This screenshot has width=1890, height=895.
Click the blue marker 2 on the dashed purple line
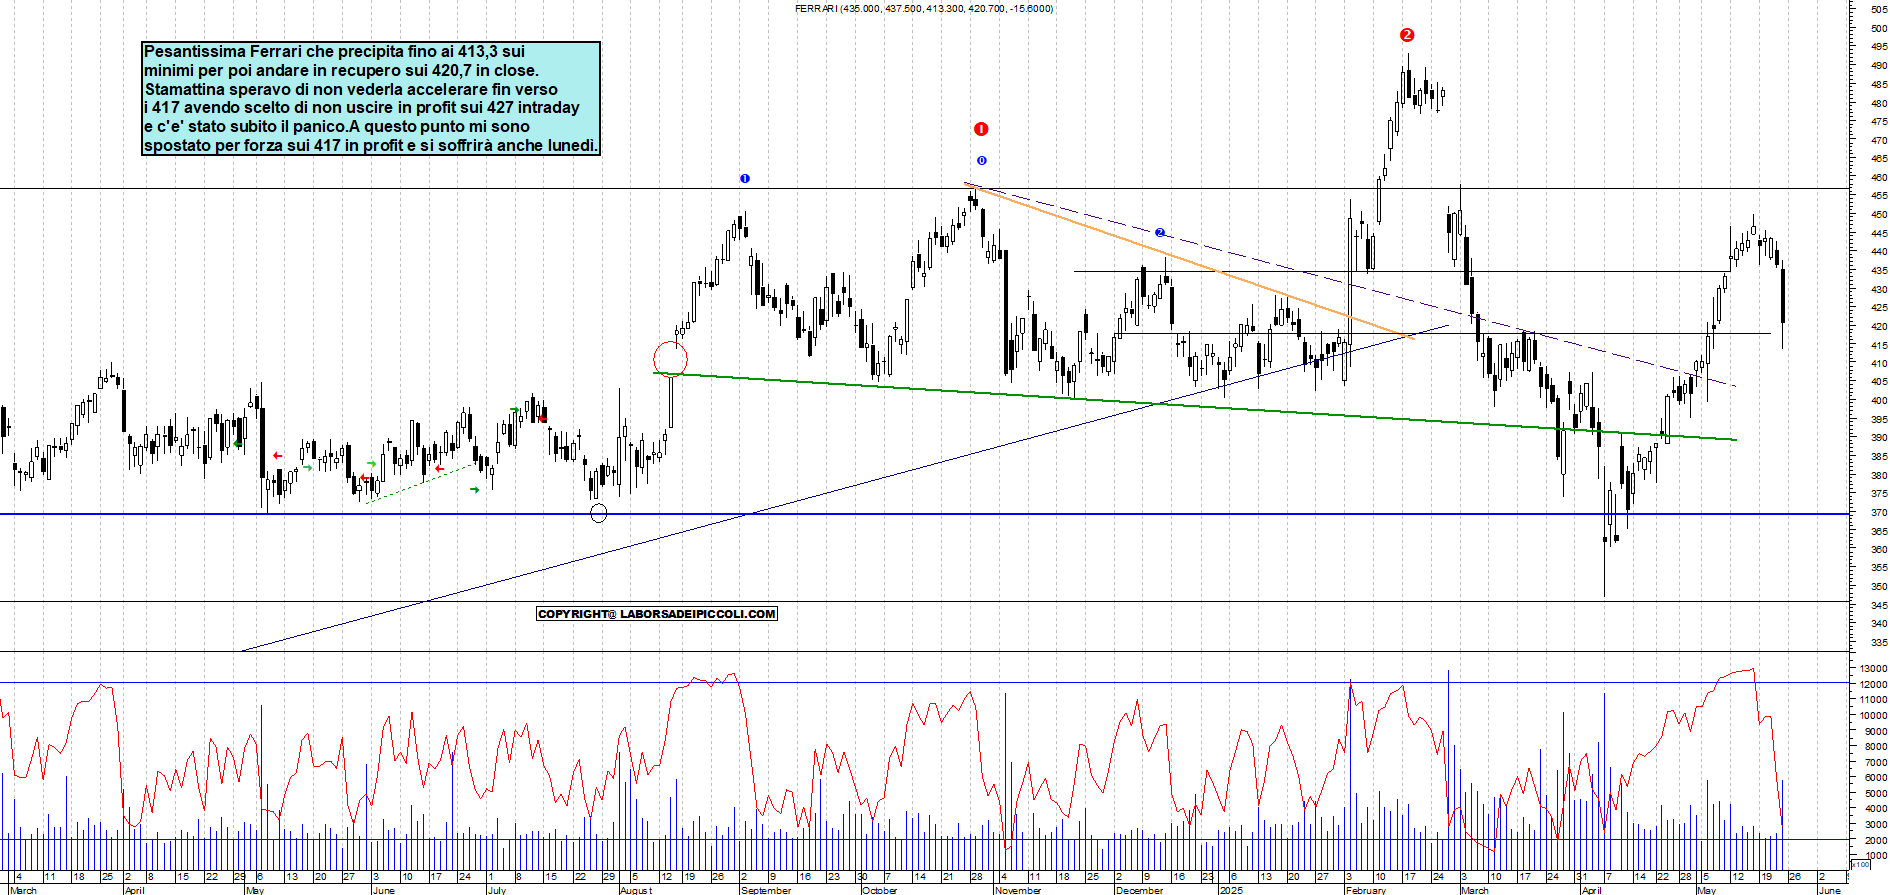pos(1160,233)
